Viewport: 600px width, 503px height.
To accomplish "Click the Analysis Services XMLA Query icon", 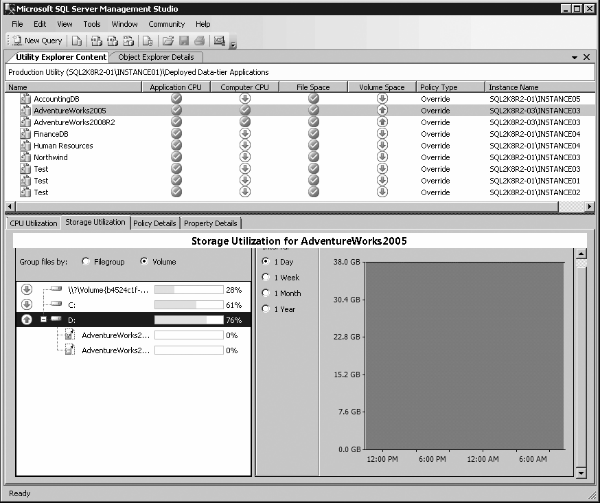I will [x=128, y=41].
